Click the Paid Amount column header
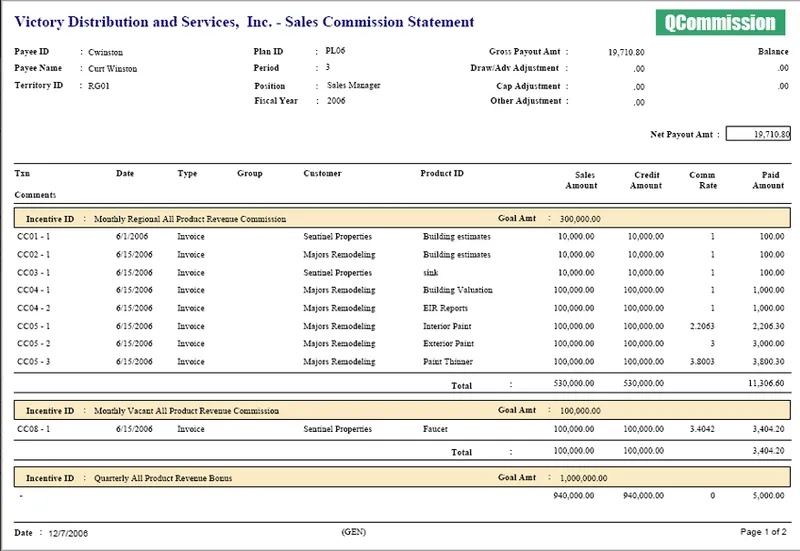Viewport: 800px width, 551px height. pos(768,180)
